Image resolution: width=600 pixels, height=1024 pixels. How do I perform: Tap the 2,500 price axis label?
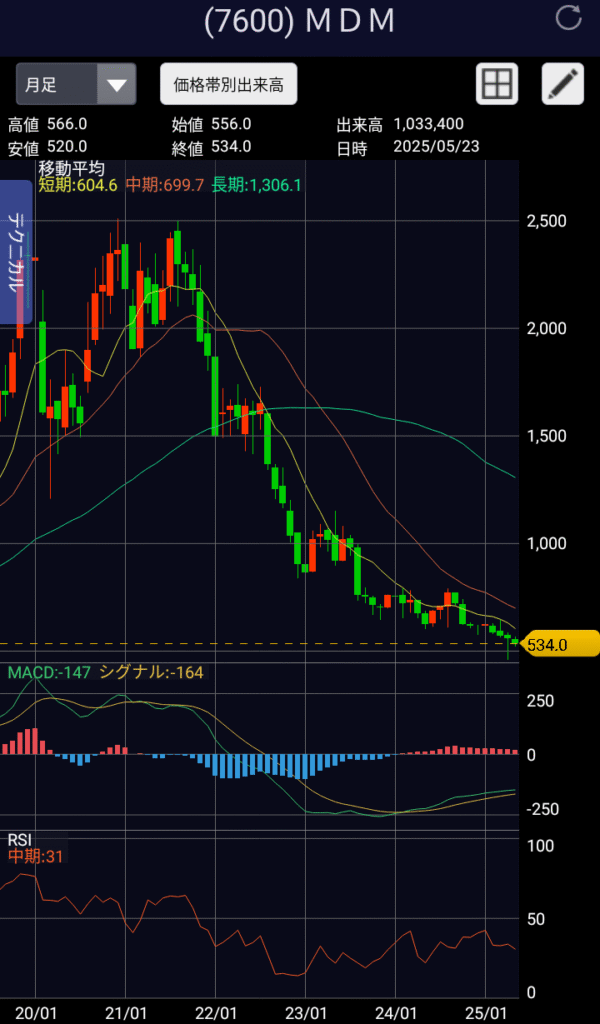tap(546, 221)
